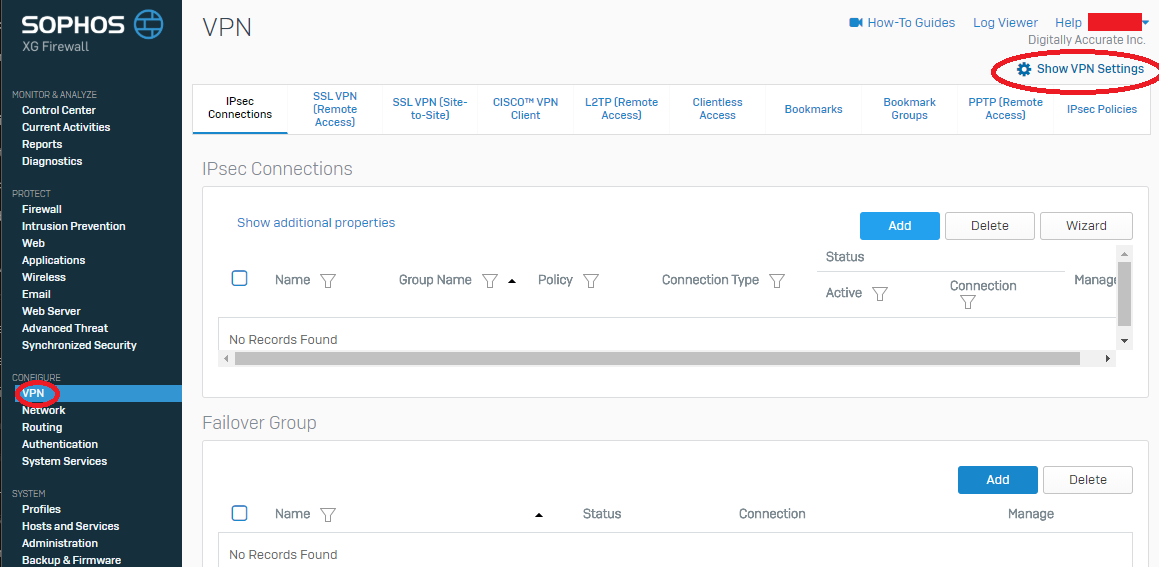
Task: Open Authentication in sidebar
Action: 60,444
